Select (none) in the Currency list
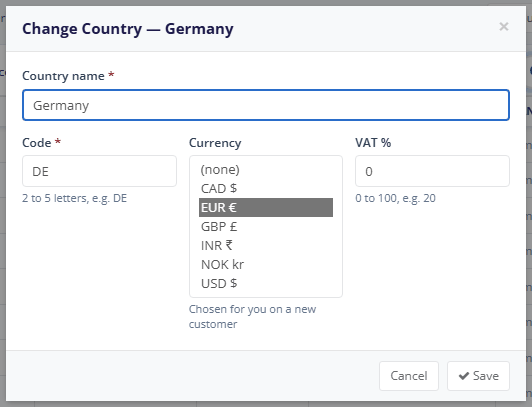532x407 pixels. [266, 170]
